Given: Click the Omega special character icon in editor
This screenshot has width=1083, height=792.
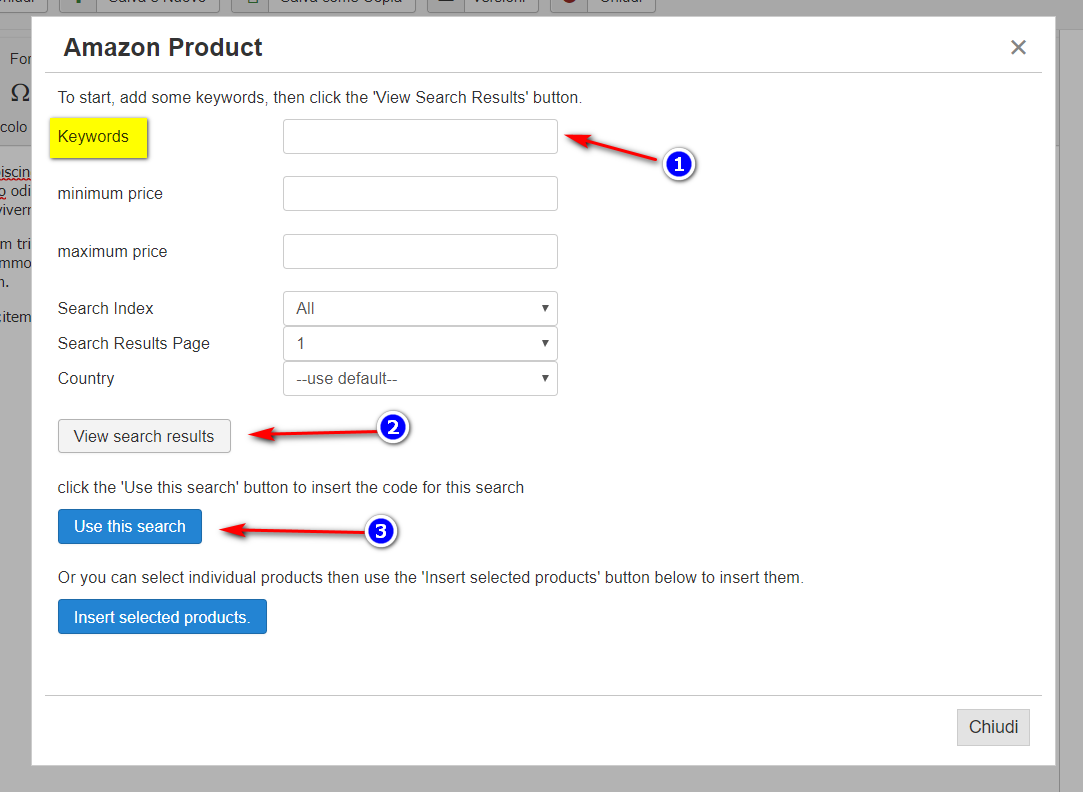Looking at the screenshot, I should pos(20,92).
